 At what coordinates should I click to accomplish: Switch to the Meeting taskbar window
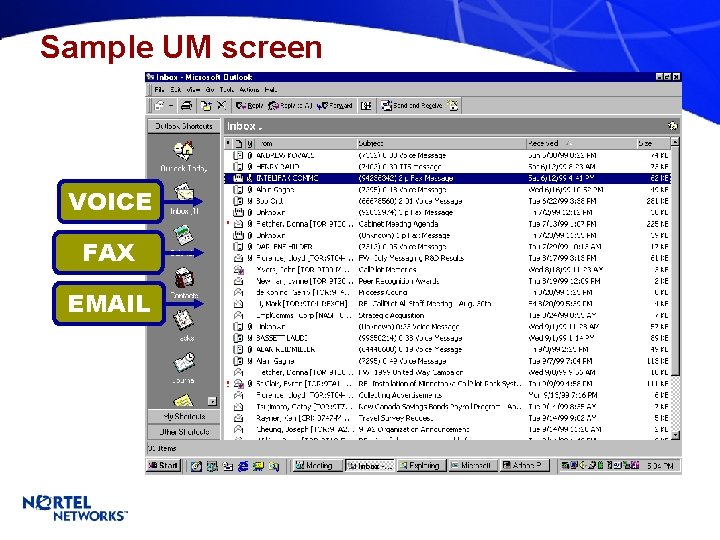pyautogui.click(x=318, y=466)
